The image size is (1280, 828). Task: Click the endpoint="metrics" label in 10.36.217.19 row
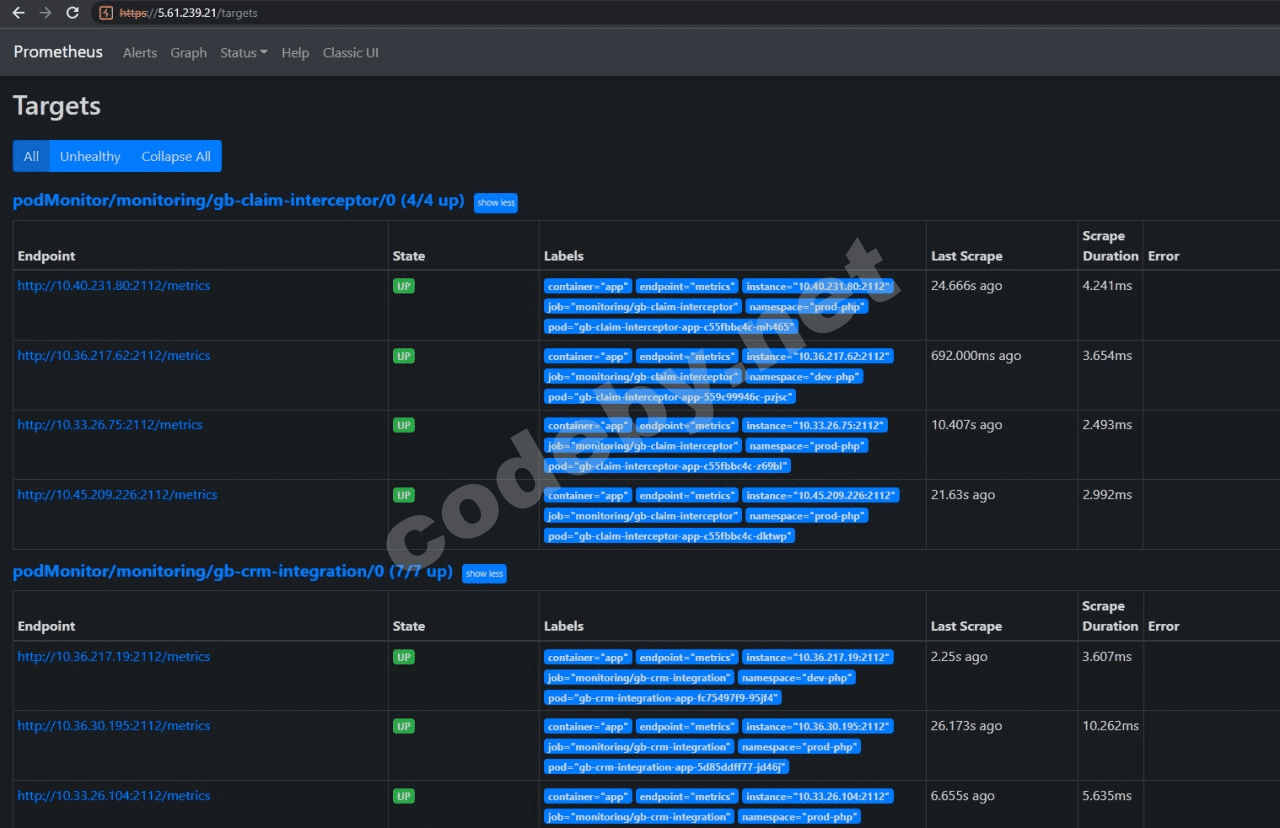[687, 657]
